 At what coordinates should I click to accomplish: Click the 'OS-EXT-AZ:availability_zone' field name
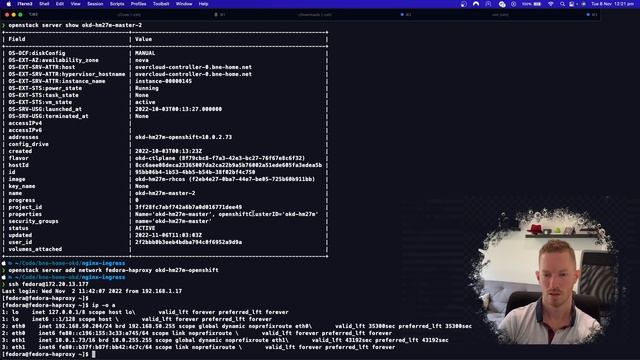(53, 60)
